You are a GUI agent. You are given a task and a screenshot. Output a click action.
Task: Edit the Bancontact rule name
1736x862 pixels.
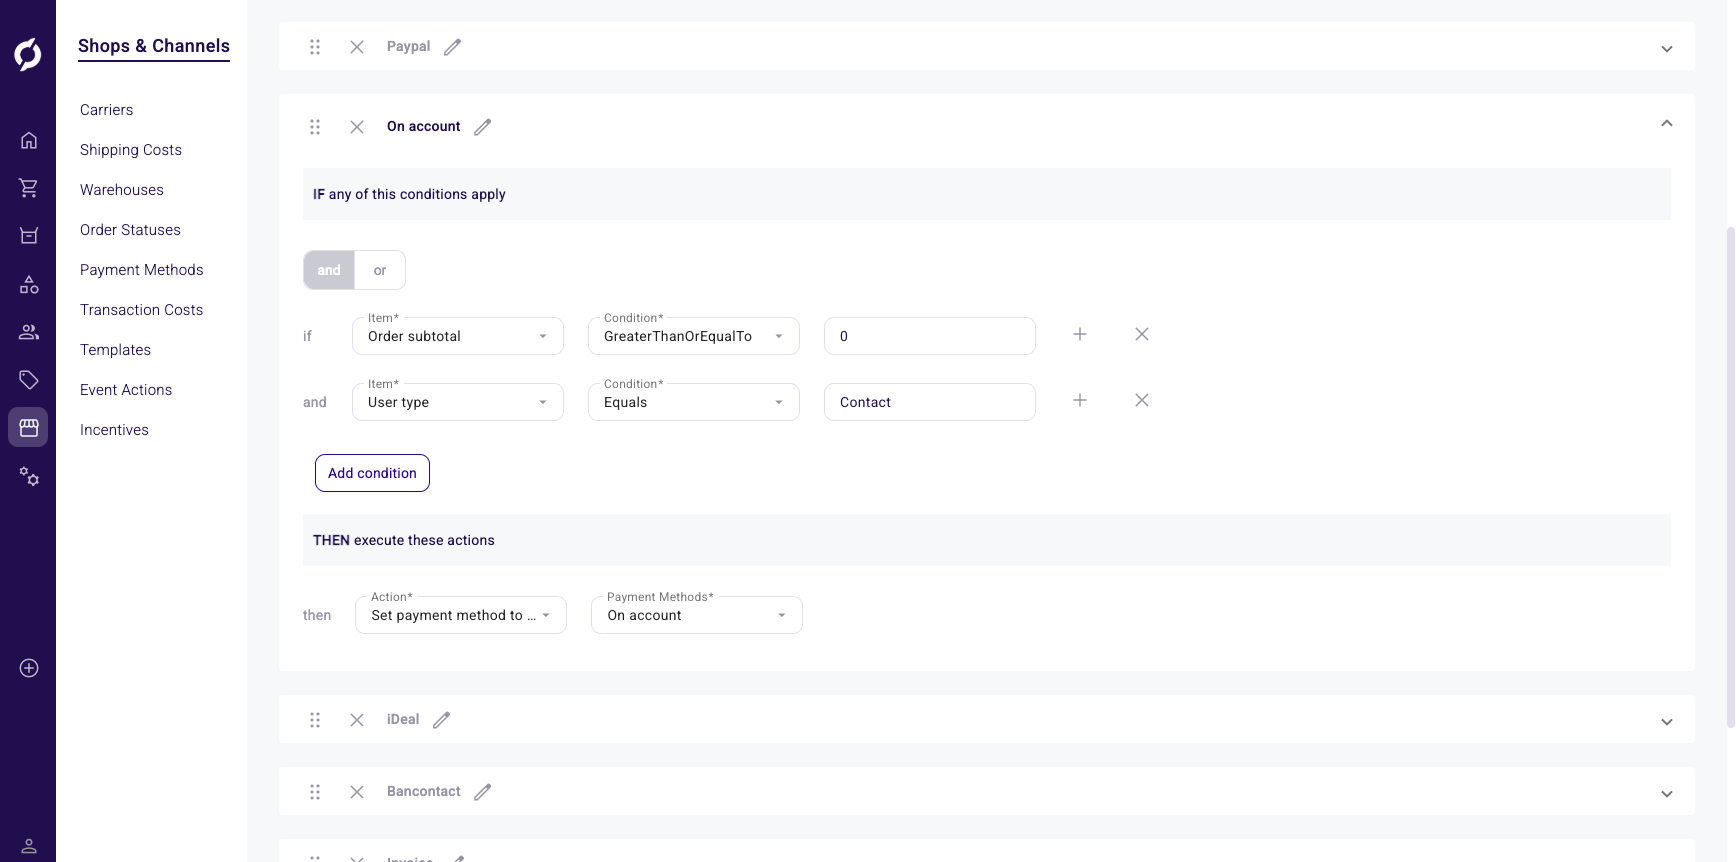click(483, 792)
